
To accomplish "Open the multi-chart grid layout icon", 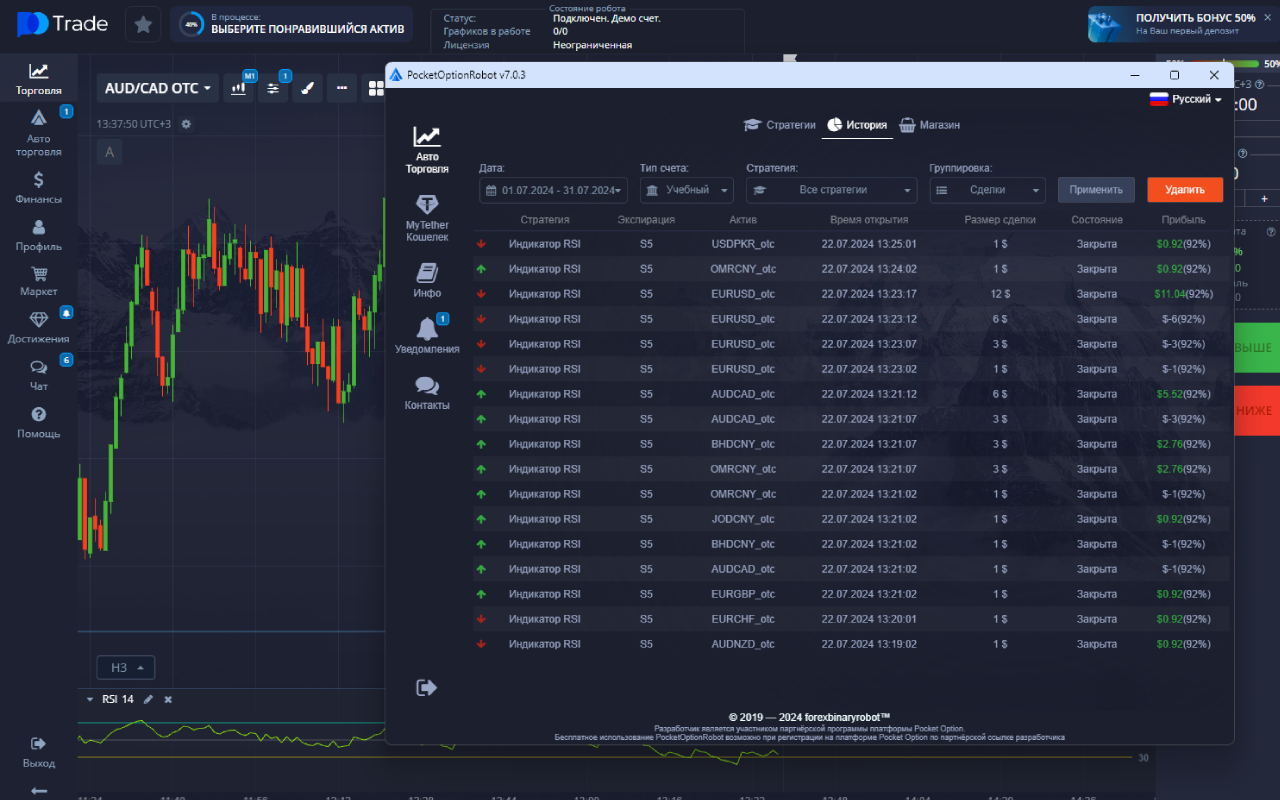I will pyautogui.click(x=376, y=88).
